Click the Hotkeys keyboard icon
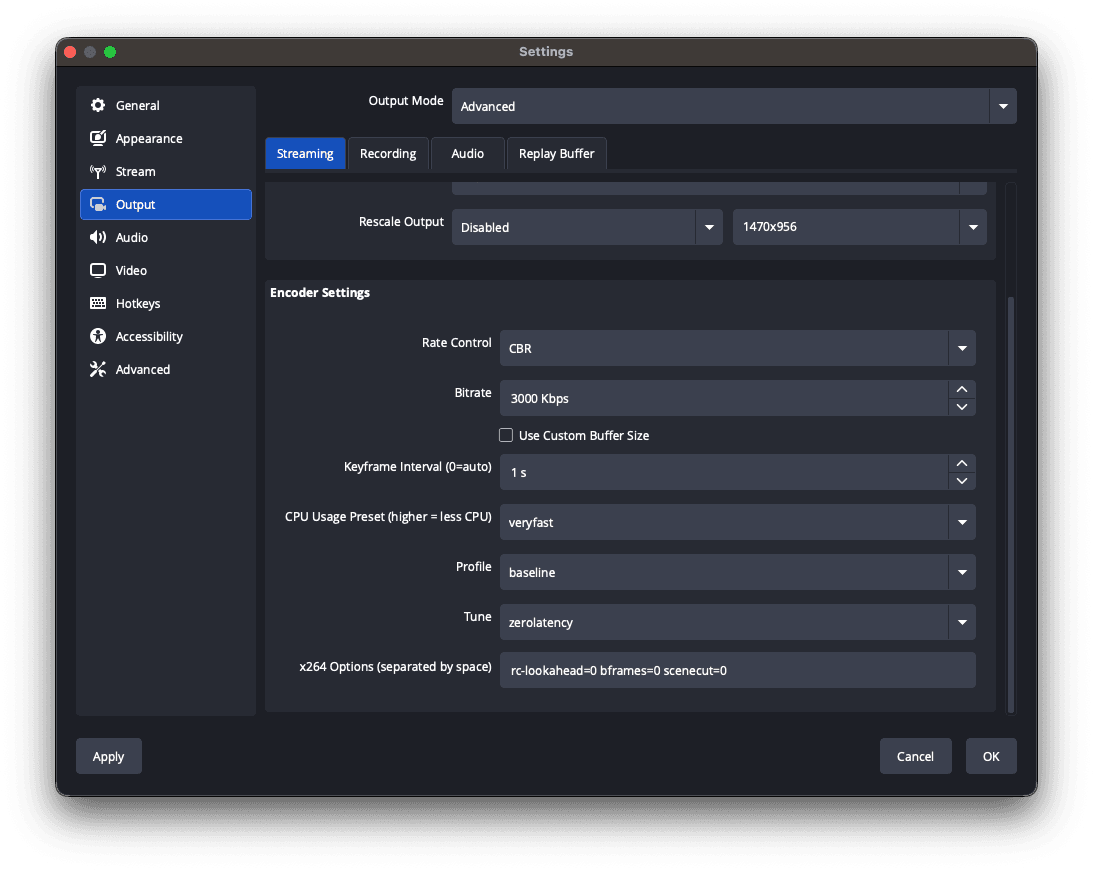 [98, 304]
